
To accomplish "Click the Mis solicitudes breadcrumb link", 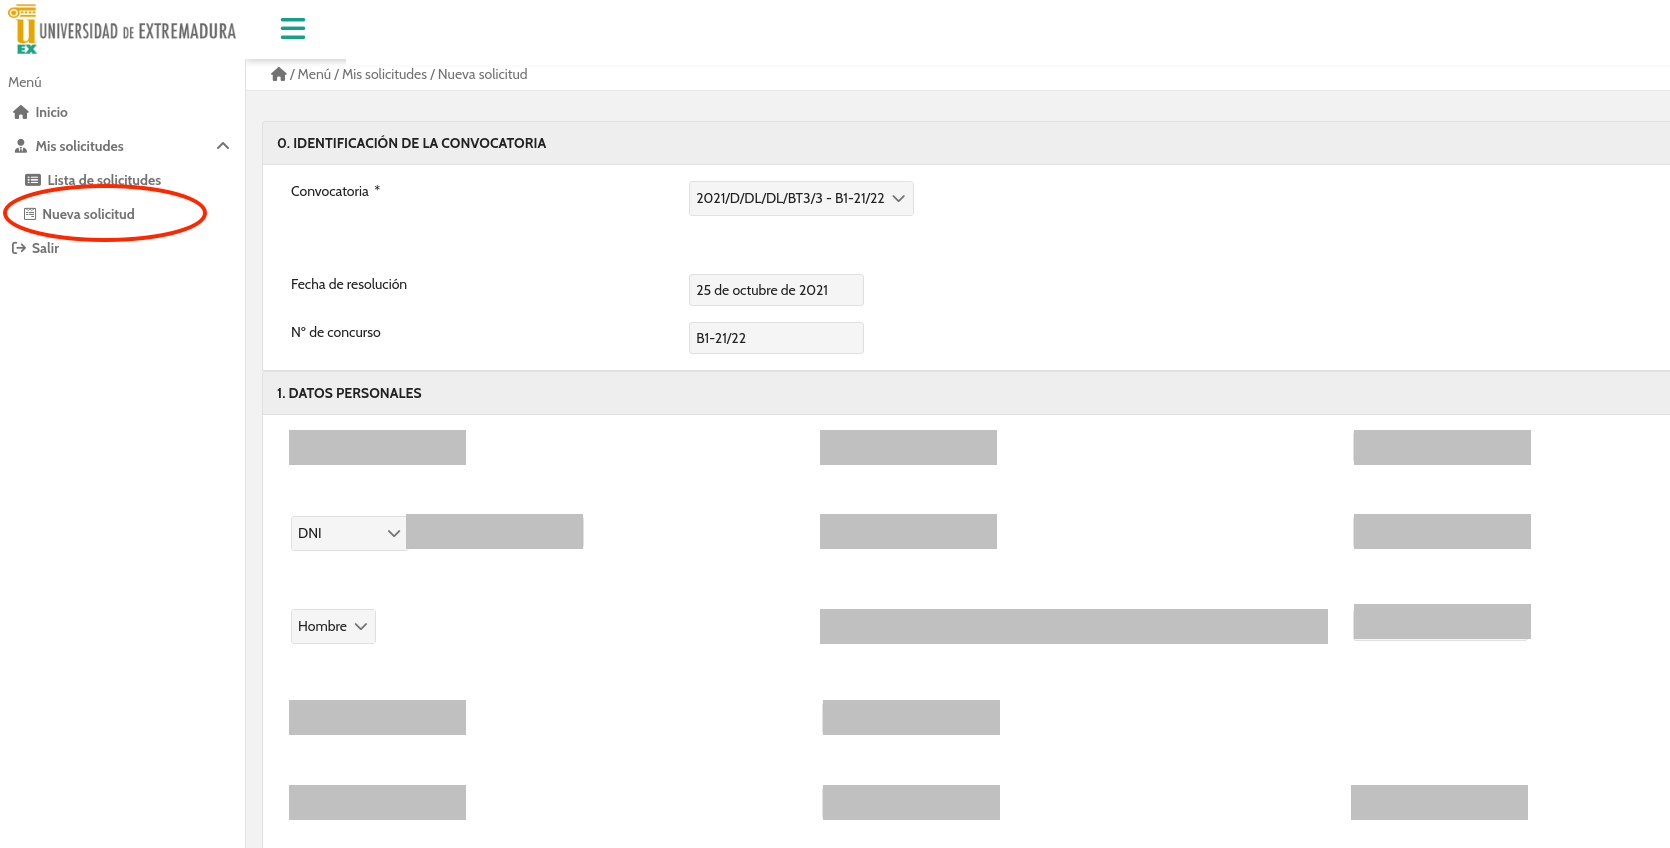I will [x=384, y=75].
